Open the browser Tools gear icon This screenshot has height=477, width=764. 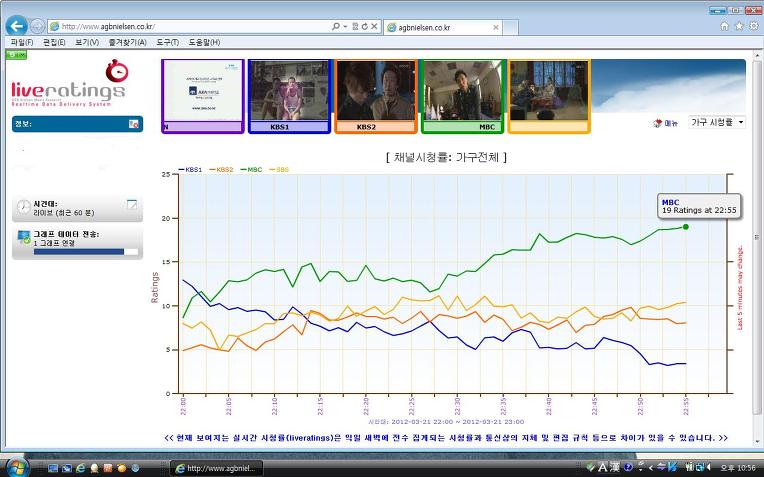754,26
